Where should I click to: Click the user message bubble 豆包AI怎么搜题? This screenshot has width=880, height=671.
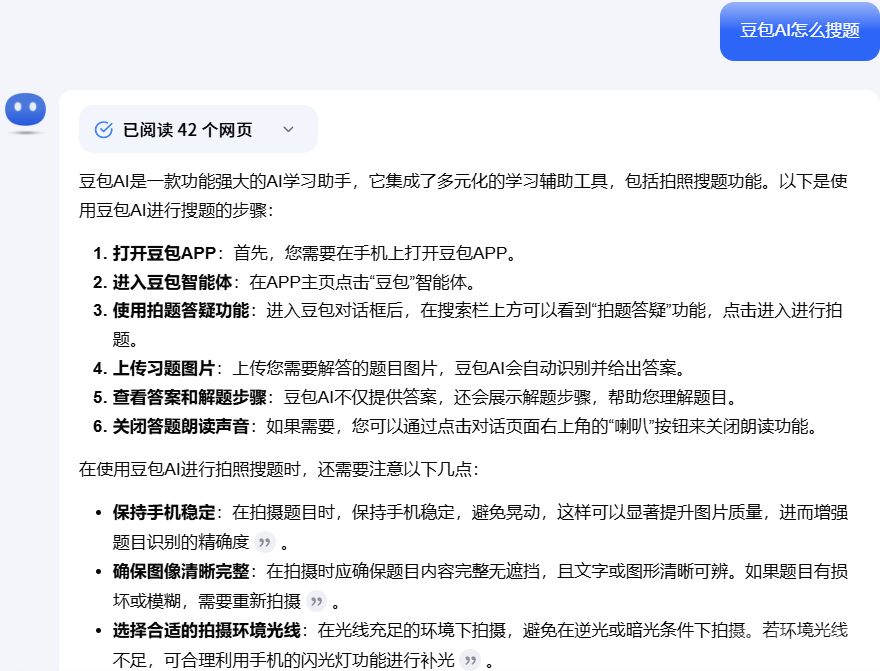click(800, 30)
